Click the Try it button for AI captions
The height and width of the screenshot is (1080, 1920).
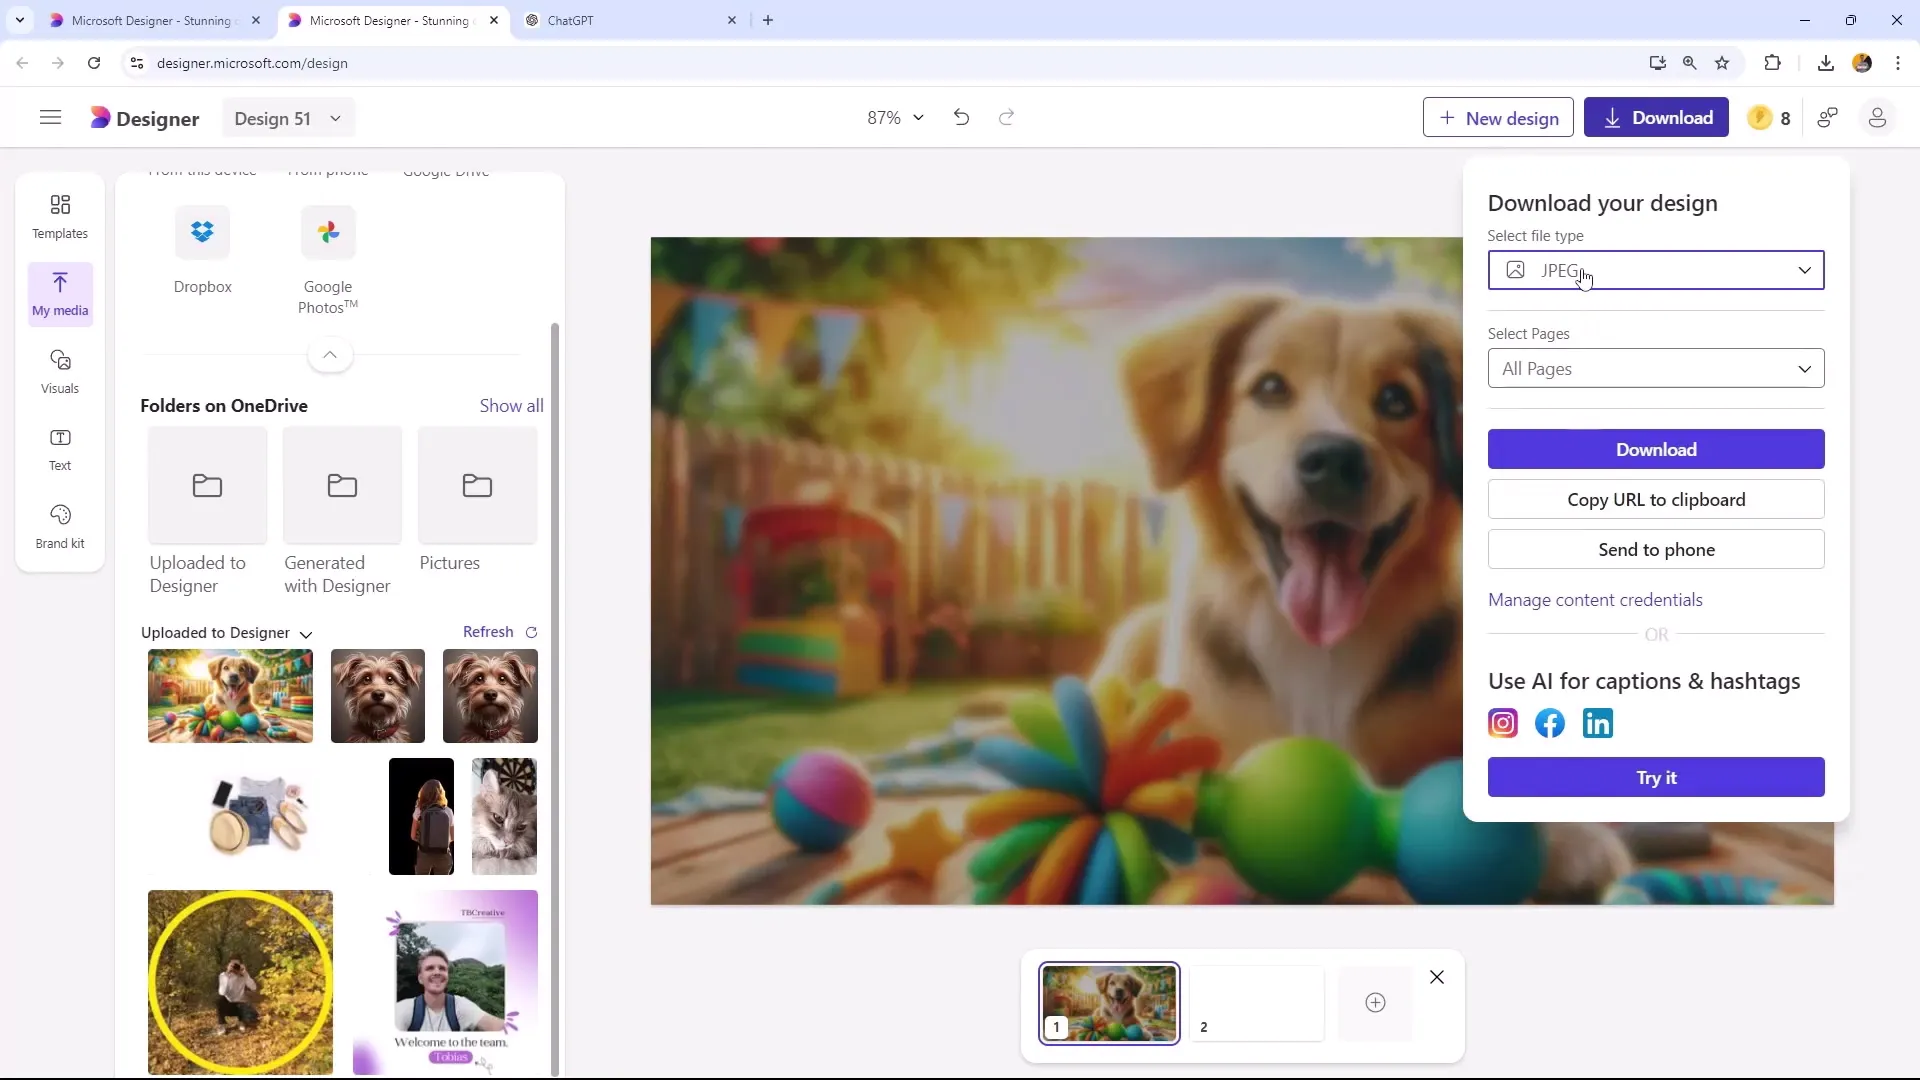tap(1656, 777)
